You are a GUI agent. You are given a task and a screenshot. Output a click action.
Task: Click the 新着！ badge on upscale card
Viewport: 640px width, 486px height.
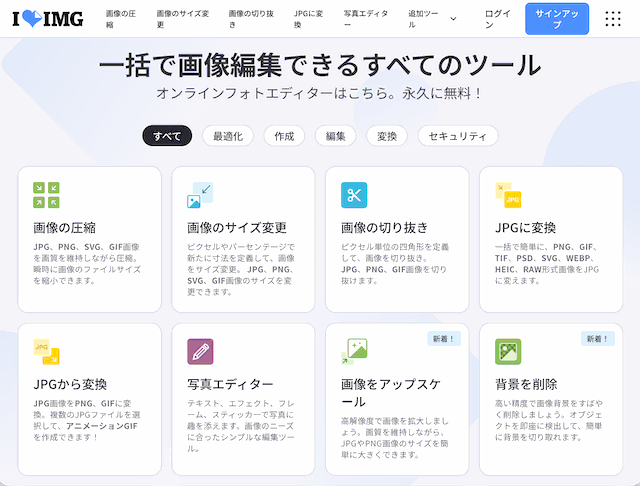click(x=444, y=339)
